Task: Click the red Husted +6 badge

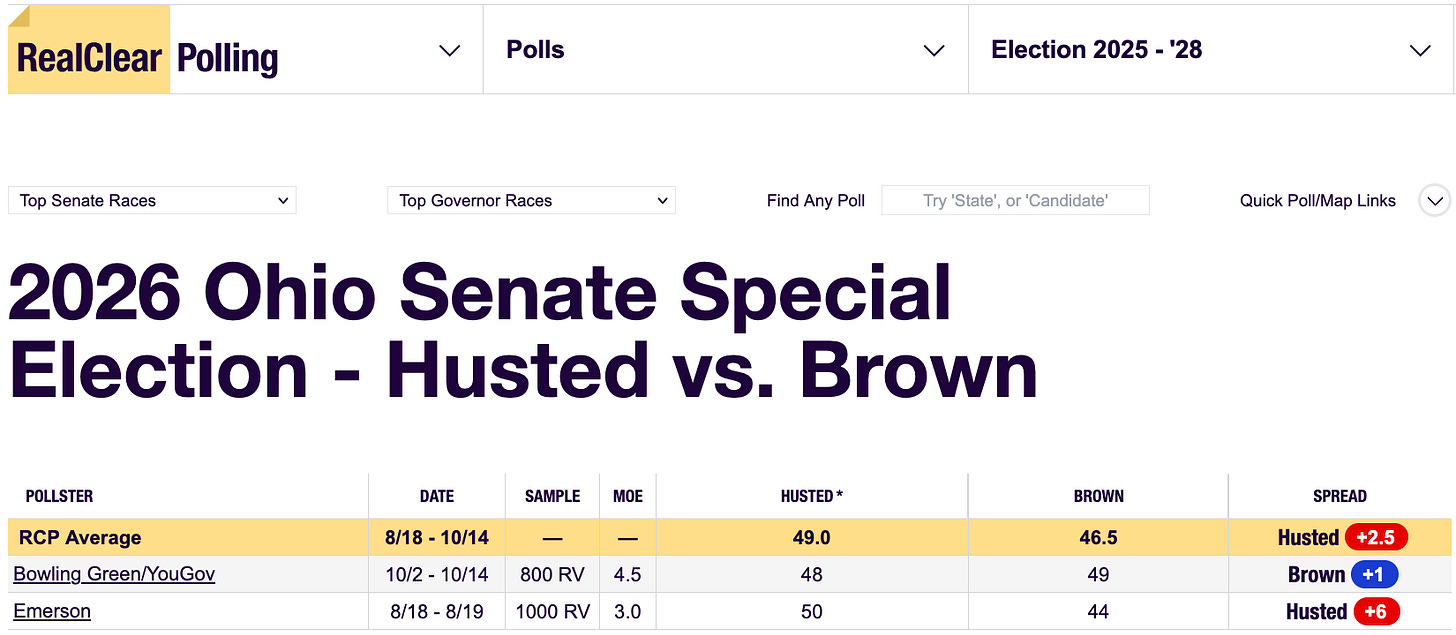Action: click(x=1376, y=611)
